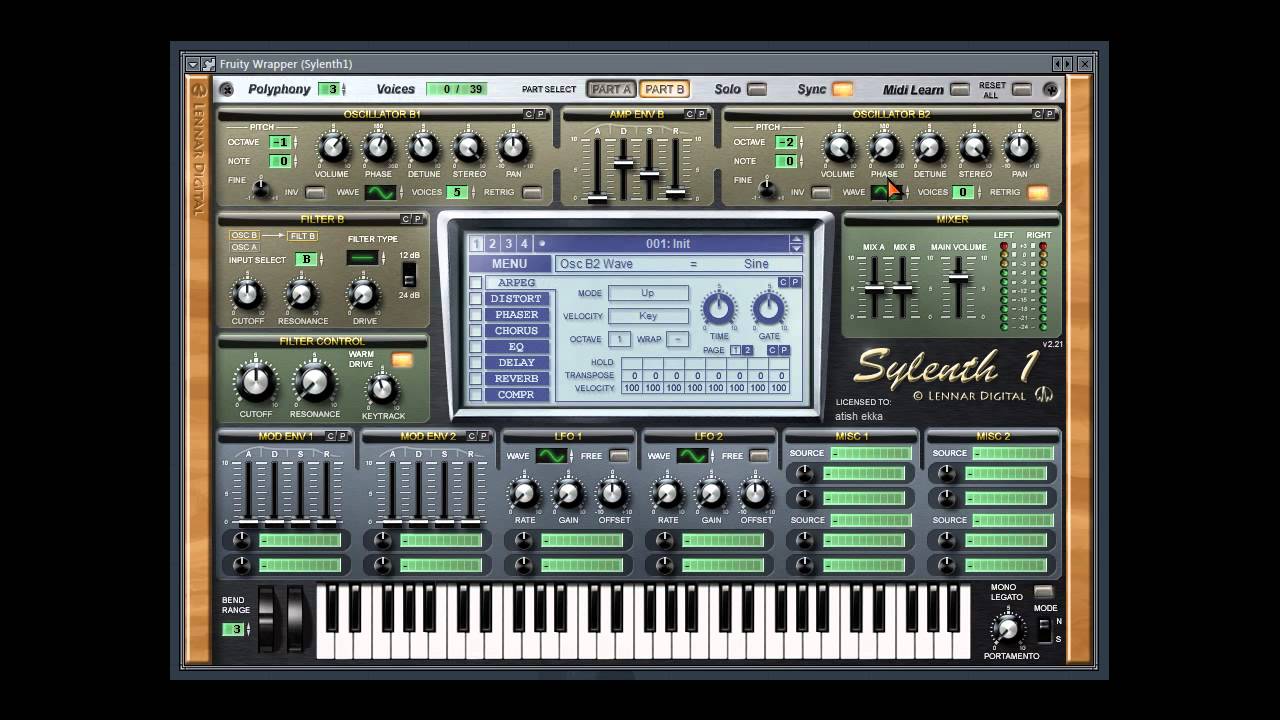Open the arpeggiator Octave selector
This screenshot has height=720, width=1280.
(619, 339)
